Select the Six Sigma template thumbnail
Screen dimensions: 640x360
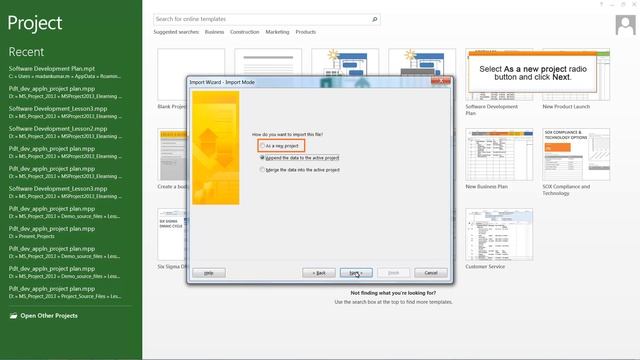point(172,234)
